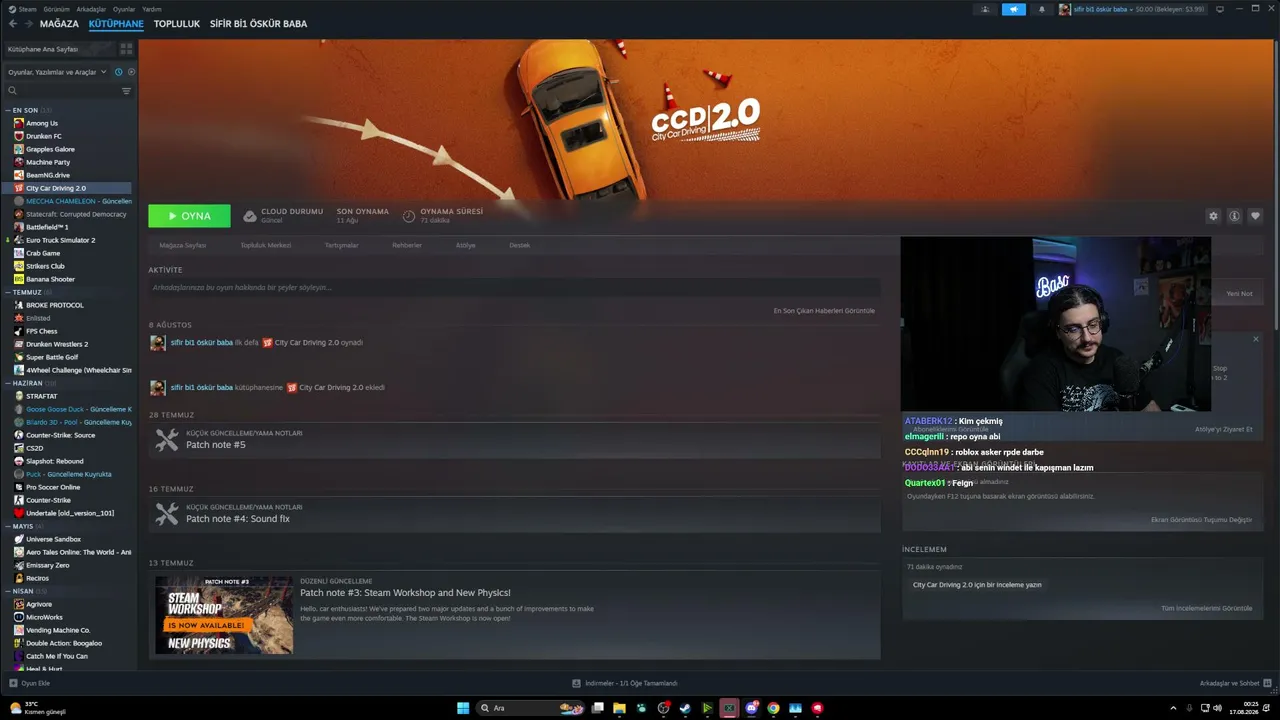Open the Destek link
The width and height of the screenshot is (1280, 720).
520,245
